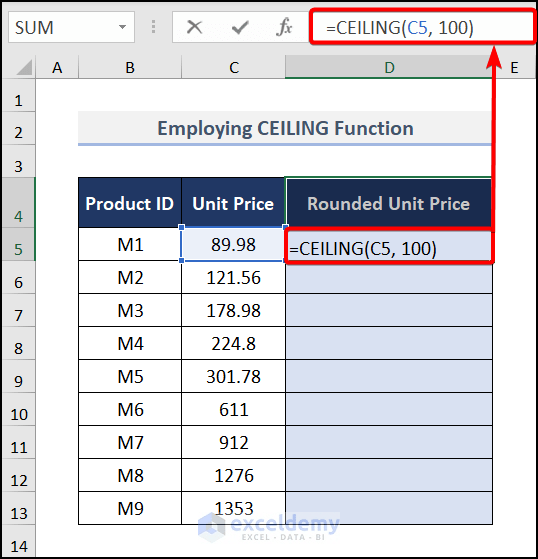This screenshot has width=538, height=559.
Task: Select row 4 header
Action: click(x=19, y=202)
